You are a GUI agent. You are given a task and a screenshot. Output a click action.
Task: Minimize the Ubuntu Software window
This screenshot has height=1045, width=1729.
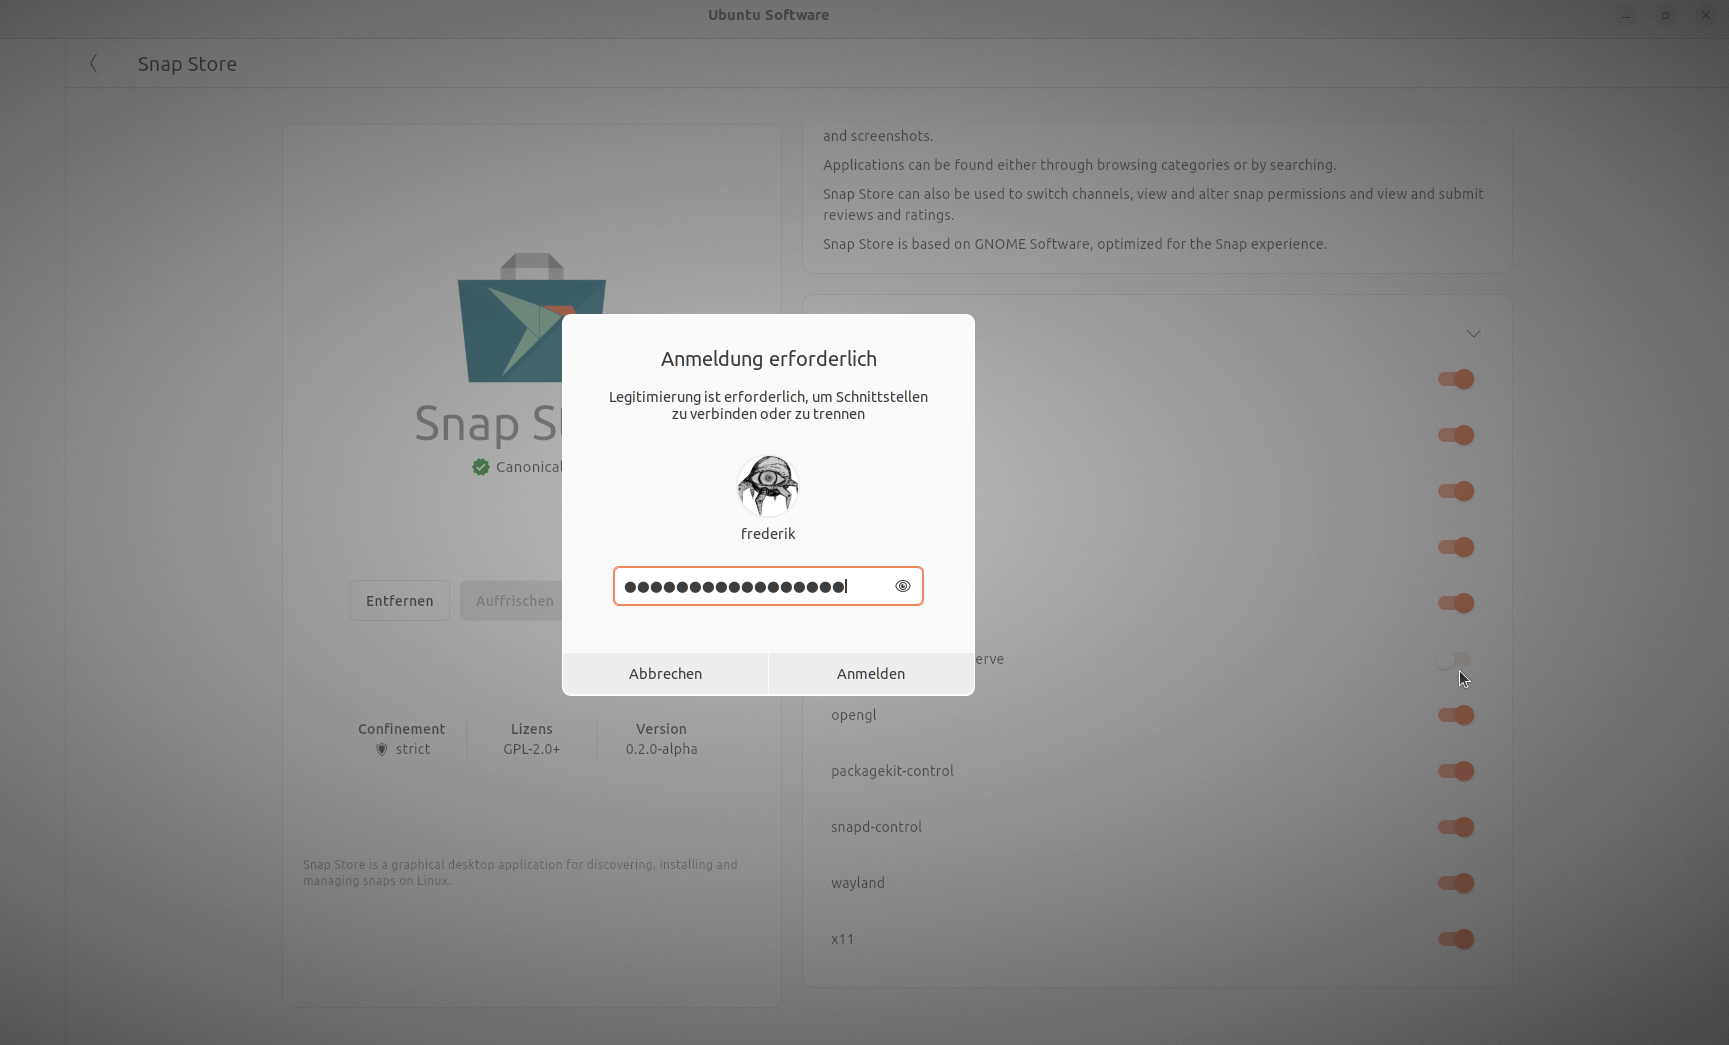1625,15
